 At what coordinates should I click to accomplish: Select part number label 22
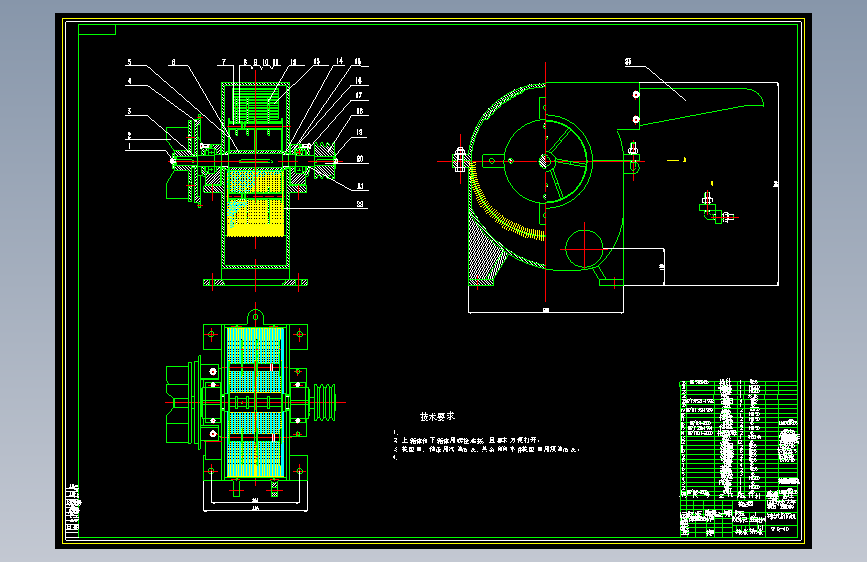point(360,204)
